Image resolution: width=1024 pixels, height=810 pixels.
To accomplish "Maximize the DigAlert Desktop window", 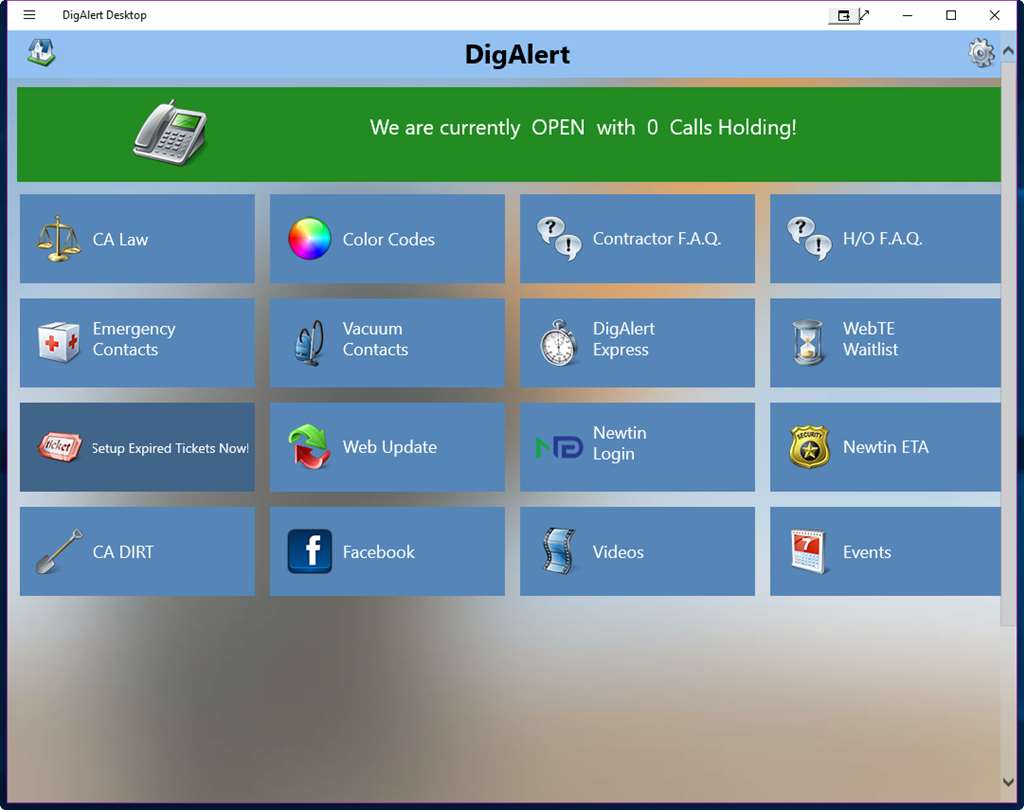I will (951, 15).
